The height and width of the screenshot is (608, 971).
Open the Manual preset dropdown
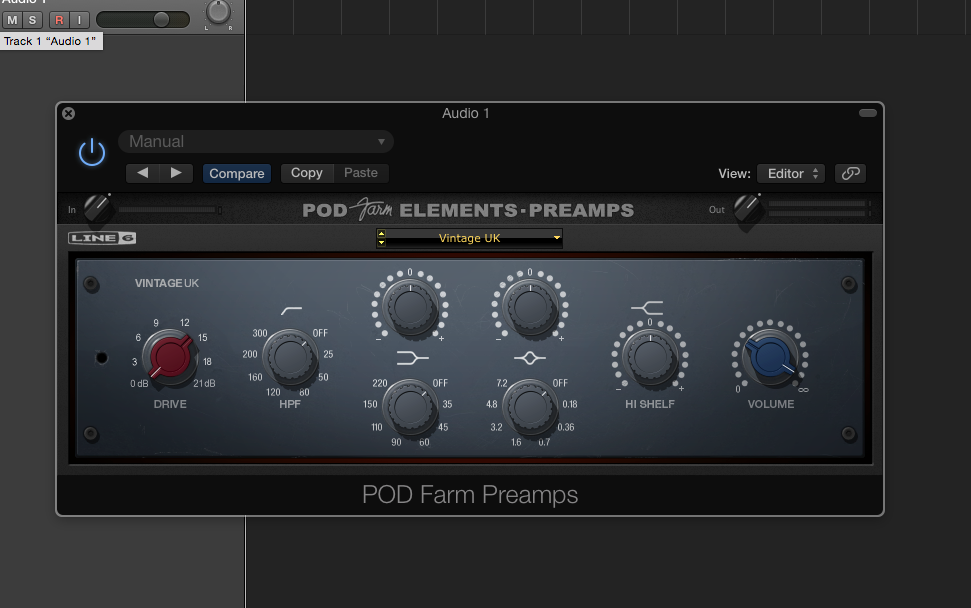click(x=256, y=141)
